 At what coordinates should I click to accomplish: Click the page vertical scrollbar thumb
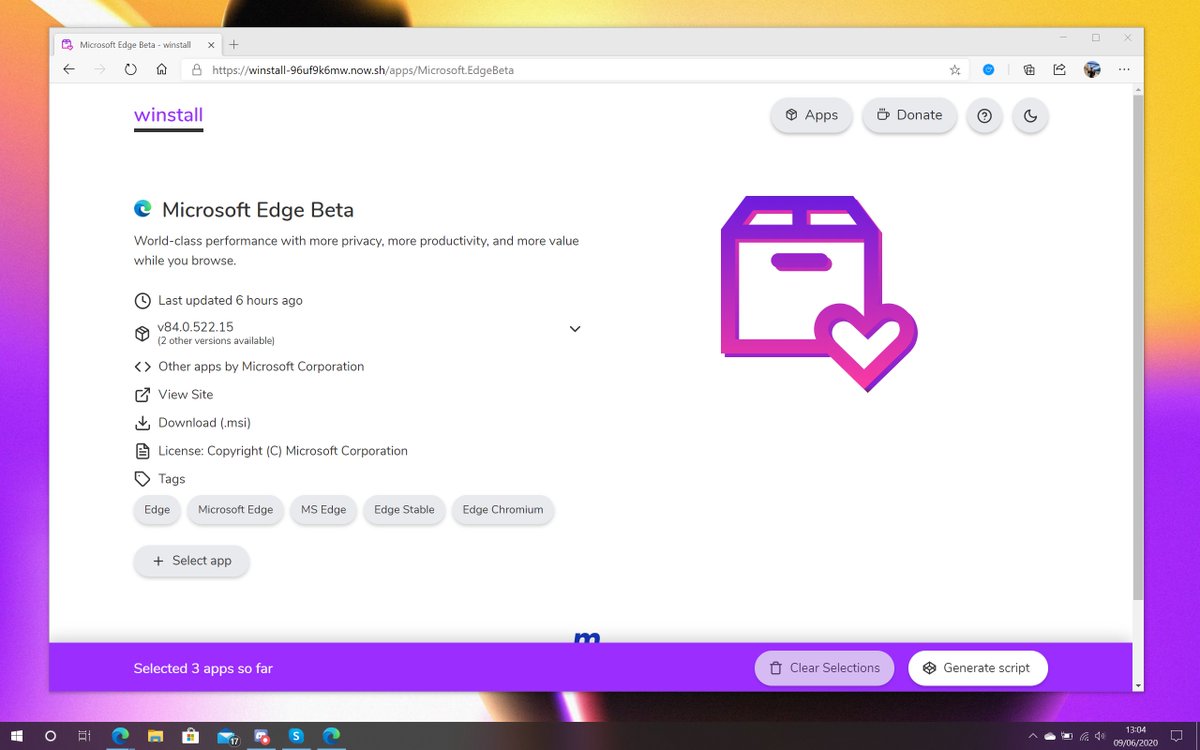(x=1138, y=347)
